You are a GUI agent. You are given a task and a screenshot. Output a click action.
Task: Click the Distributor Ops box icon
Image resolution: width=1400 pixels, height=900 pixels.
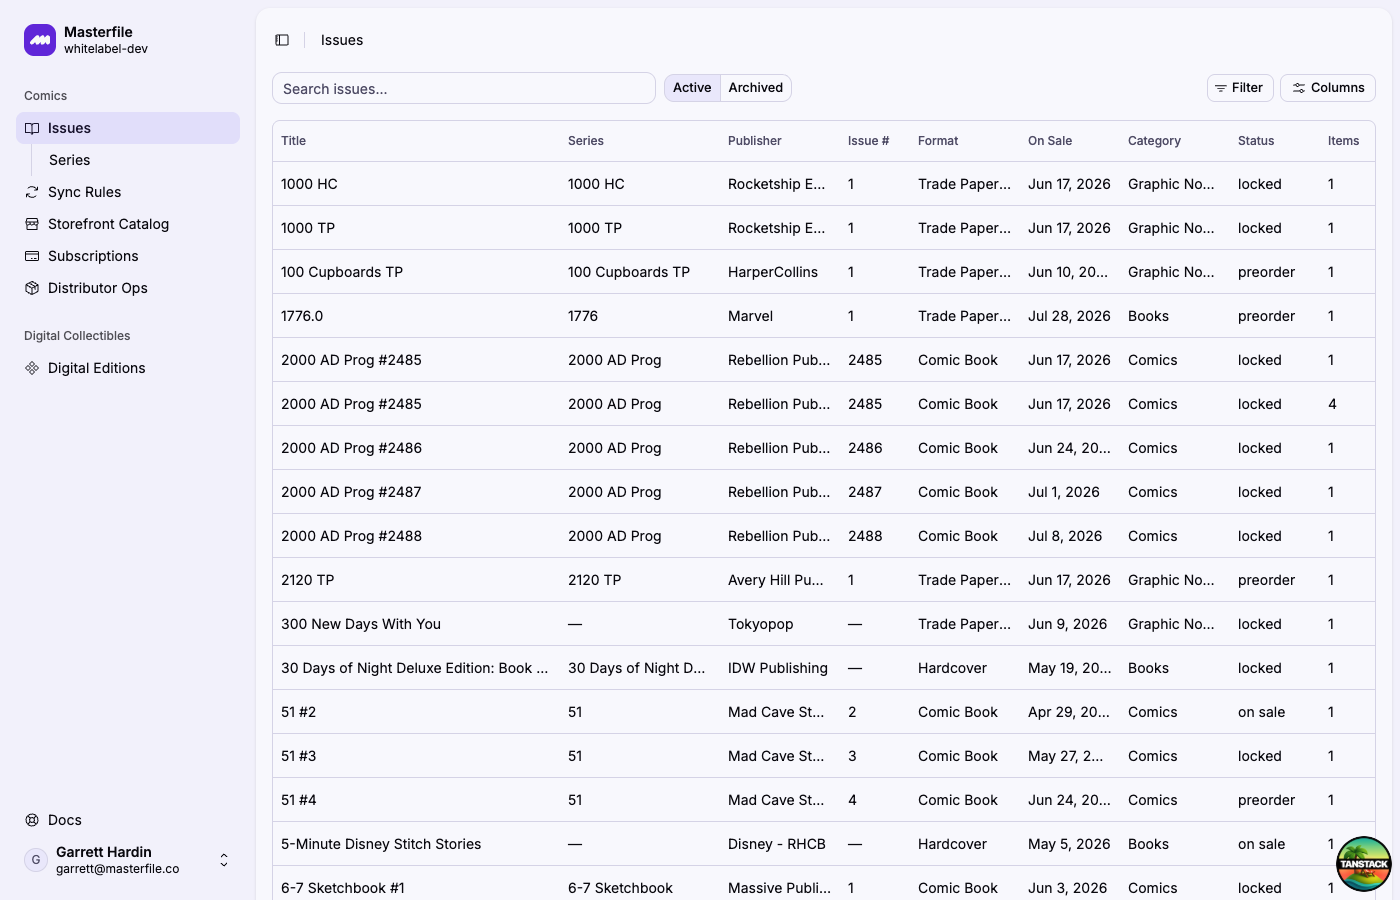[x=32, y=288]
